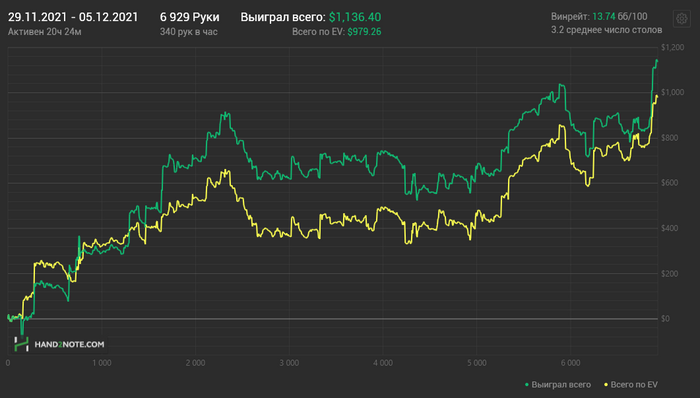Viewport: 700px width, 398px height.
Task: Click the winrate value 13.74 бб/100
Action: pos(620,17)
